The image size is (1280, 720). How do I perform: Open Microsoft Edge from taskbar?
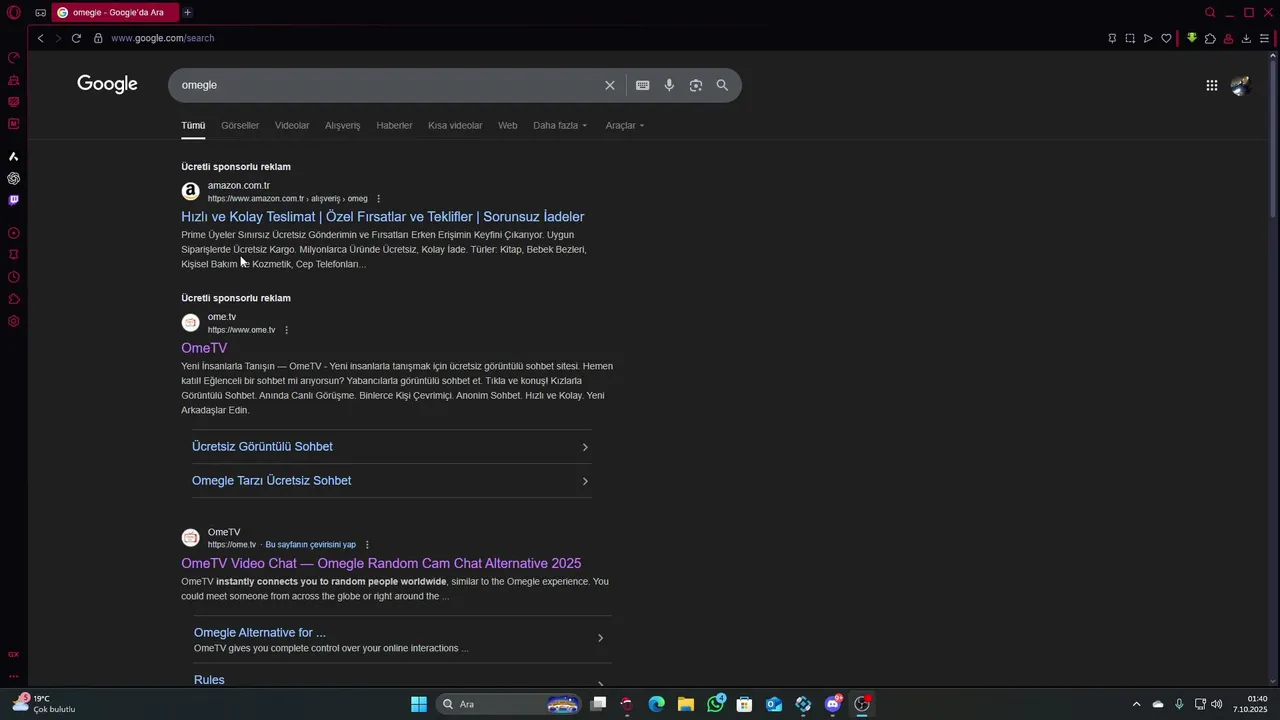[x=656, y=704]
